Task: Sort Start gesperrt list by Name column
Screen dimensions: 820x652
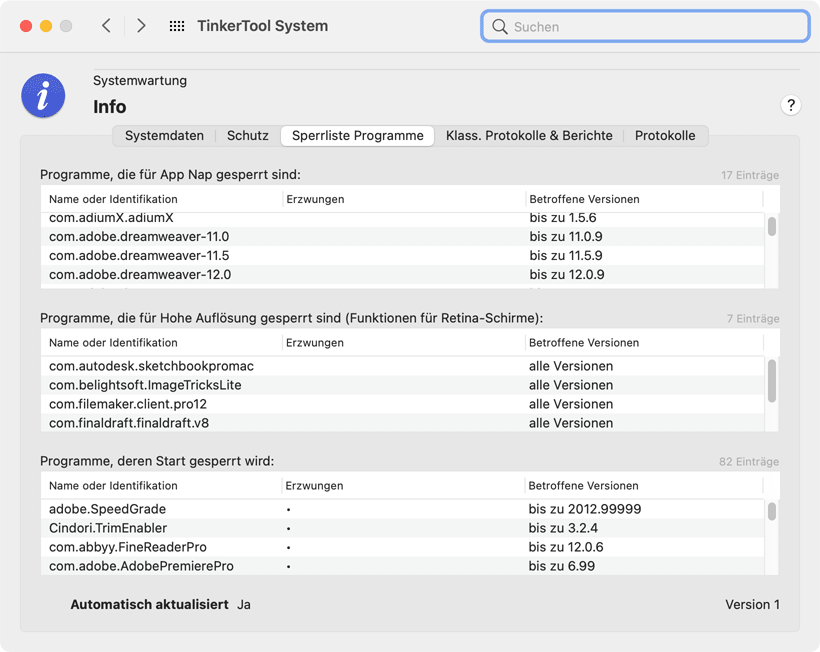Action: click(162, 486)
